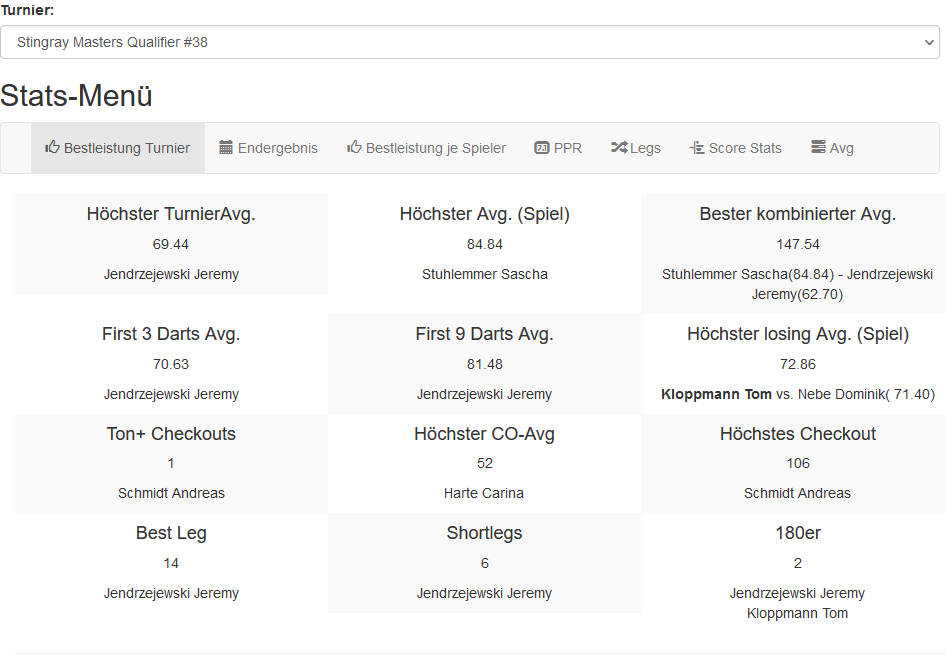The width and height of the screenshot is (946, 667).
Task: Click the Höchster TurnierAvg. value 69.44
Action: tap(171, 244)
